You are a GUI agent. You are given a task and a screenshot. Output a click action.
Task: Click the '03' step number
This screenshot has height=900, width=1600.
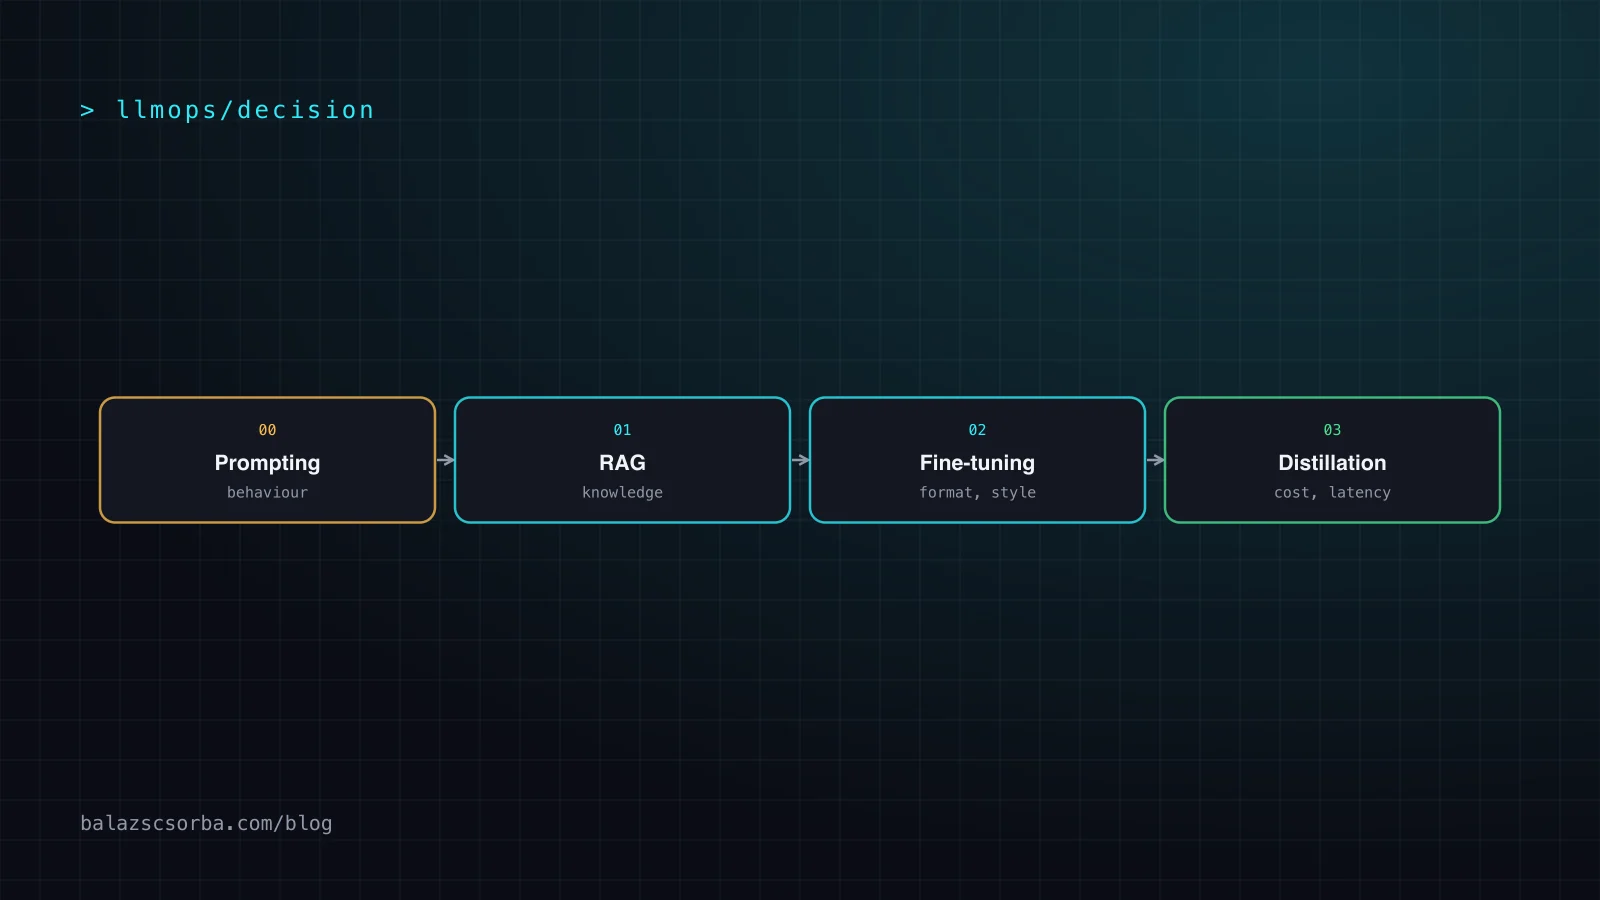click(1332, 430)
